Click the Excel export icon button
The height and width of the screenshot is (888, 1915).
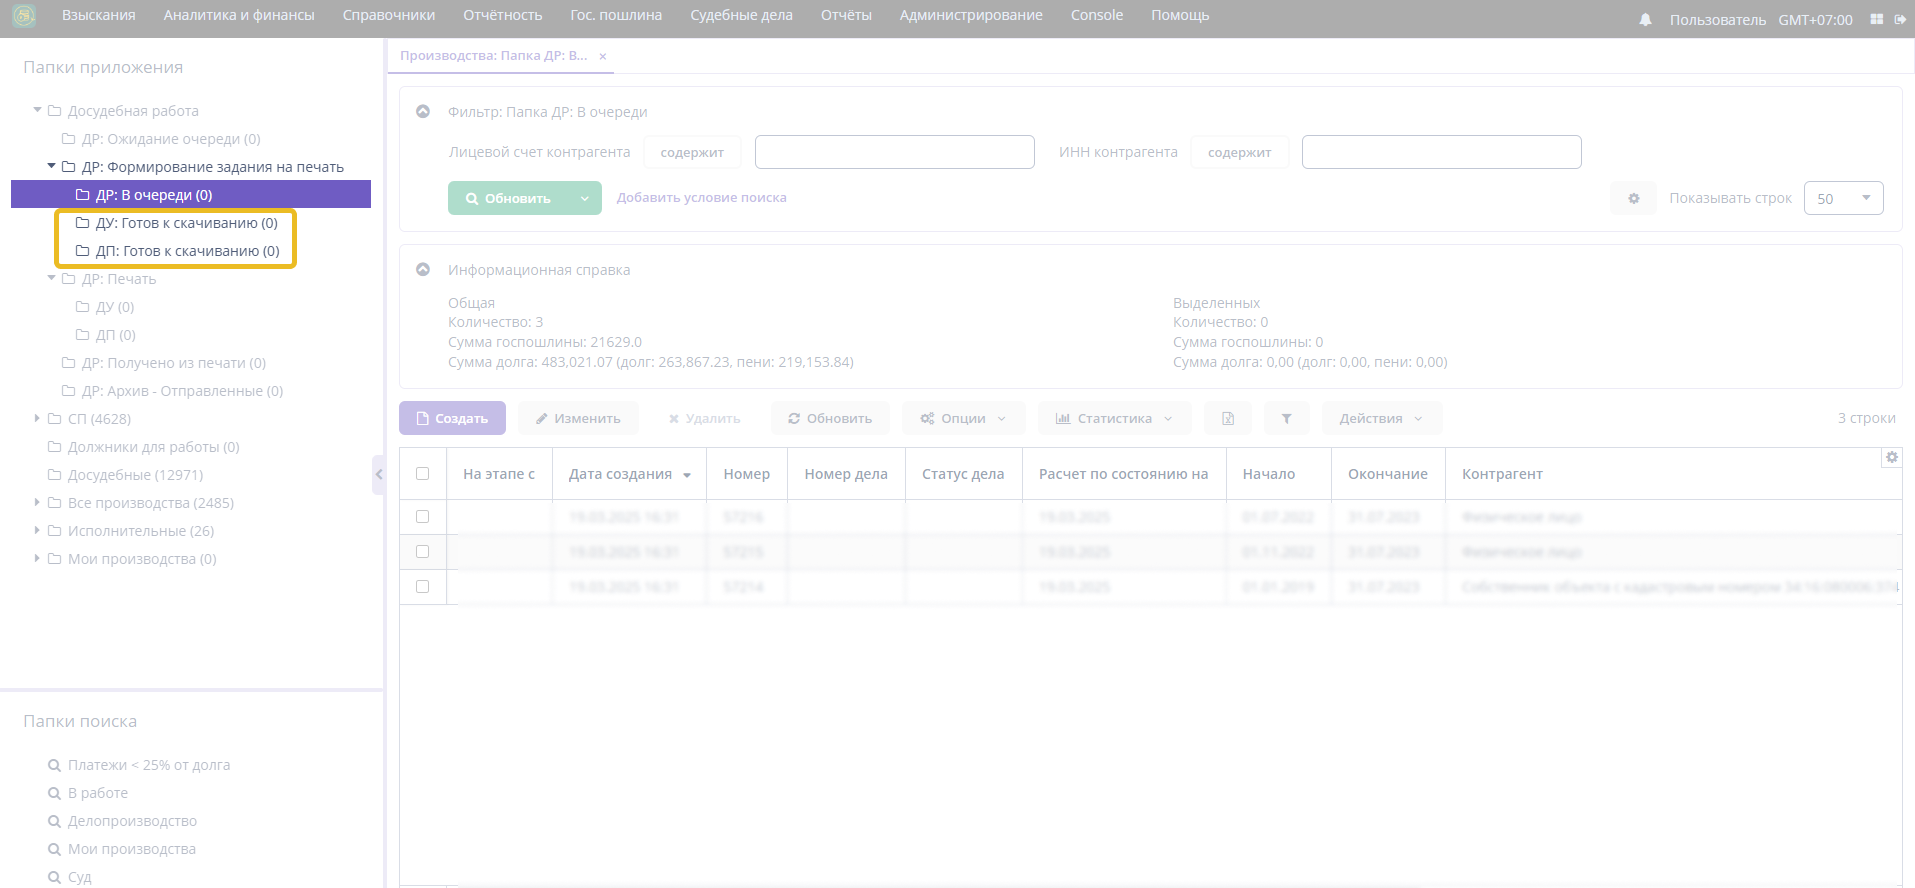[1228, 418]
